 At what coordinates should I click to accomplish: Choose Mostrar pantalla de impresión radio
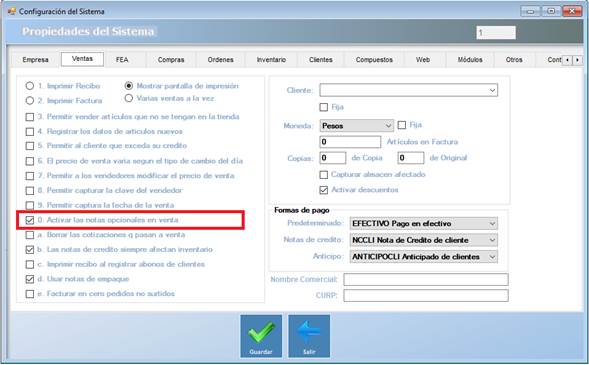129,86
